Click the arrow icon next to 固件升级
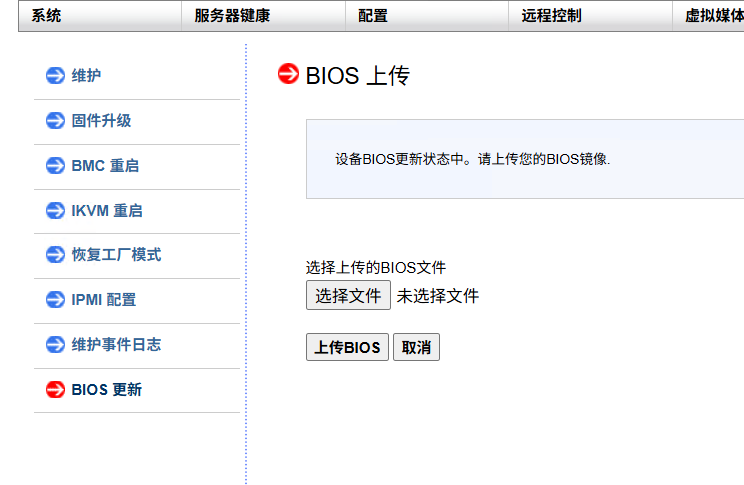Viewport: 744px width, 485px height. click(55, 121)
